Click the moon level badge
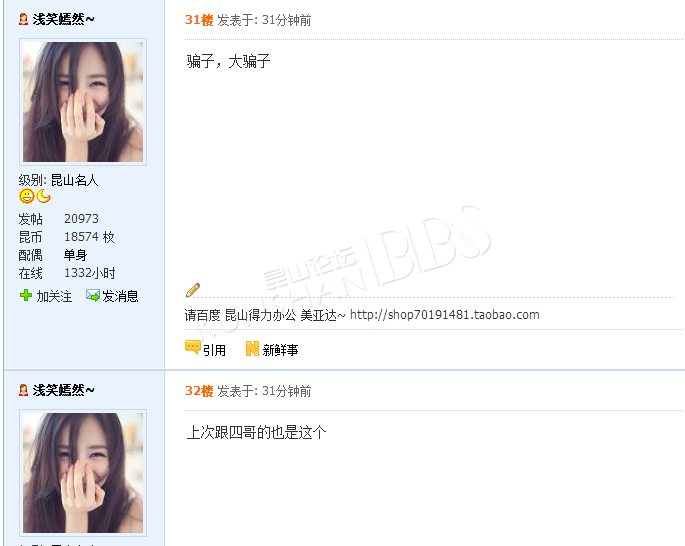This screenshot has width=685, height=546. 43,197
